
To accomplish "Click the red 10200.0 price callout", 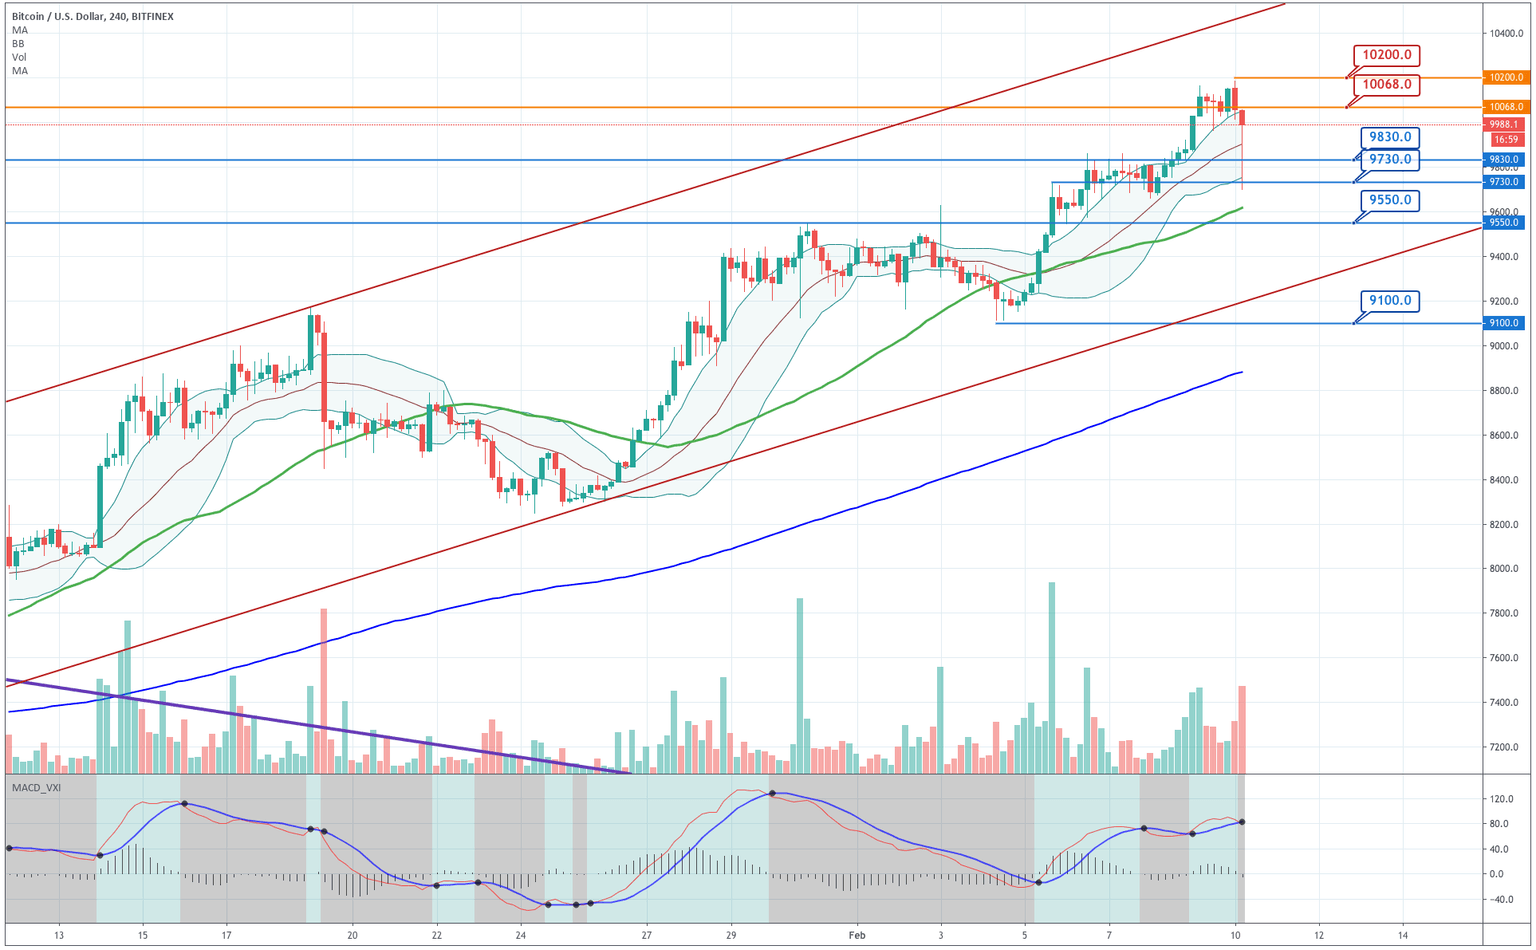I will point(1388,56).
